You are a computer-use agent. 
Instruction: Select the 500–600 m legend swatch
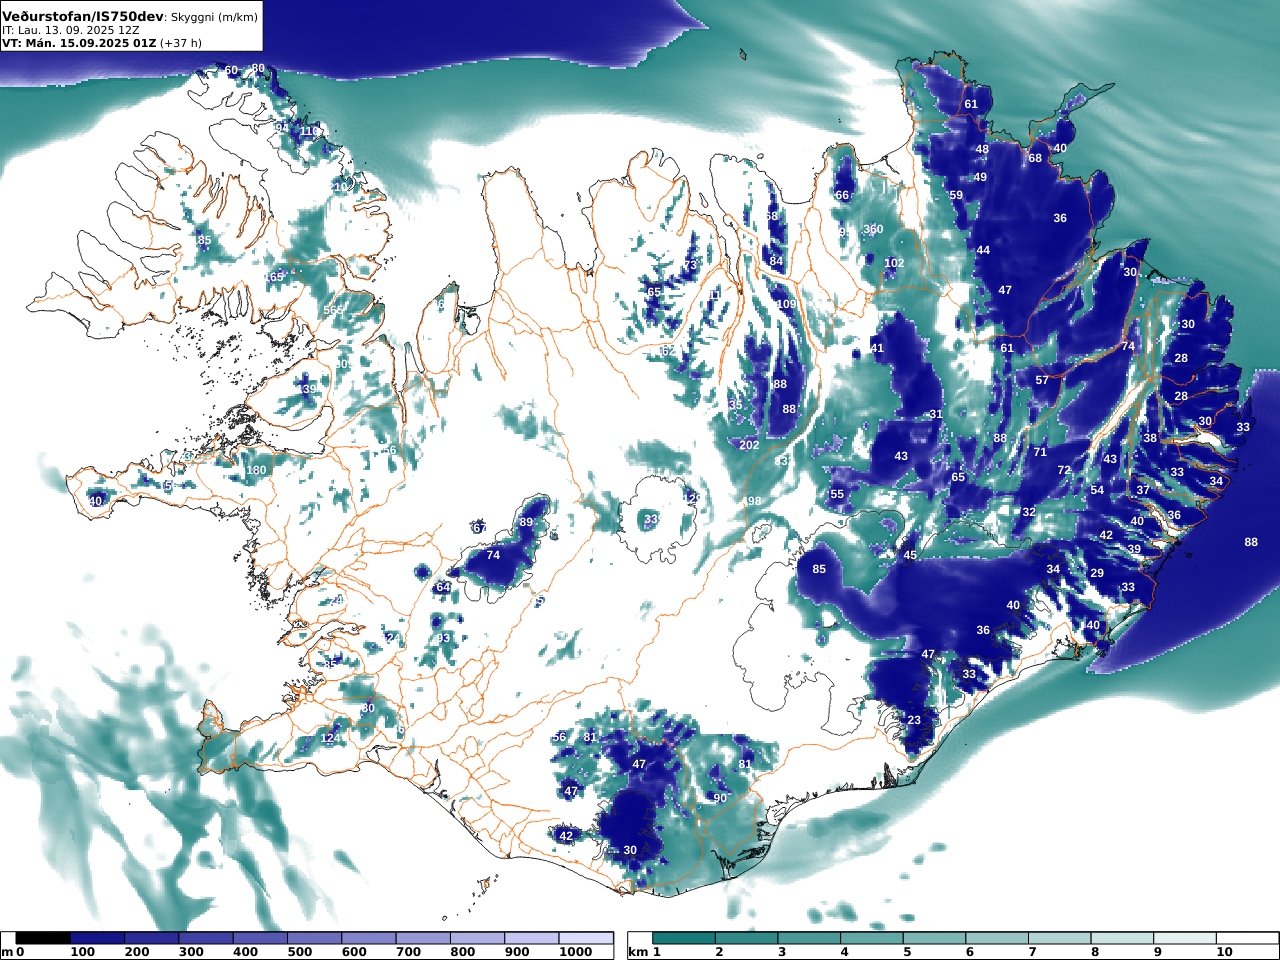(x=314, y=938)
